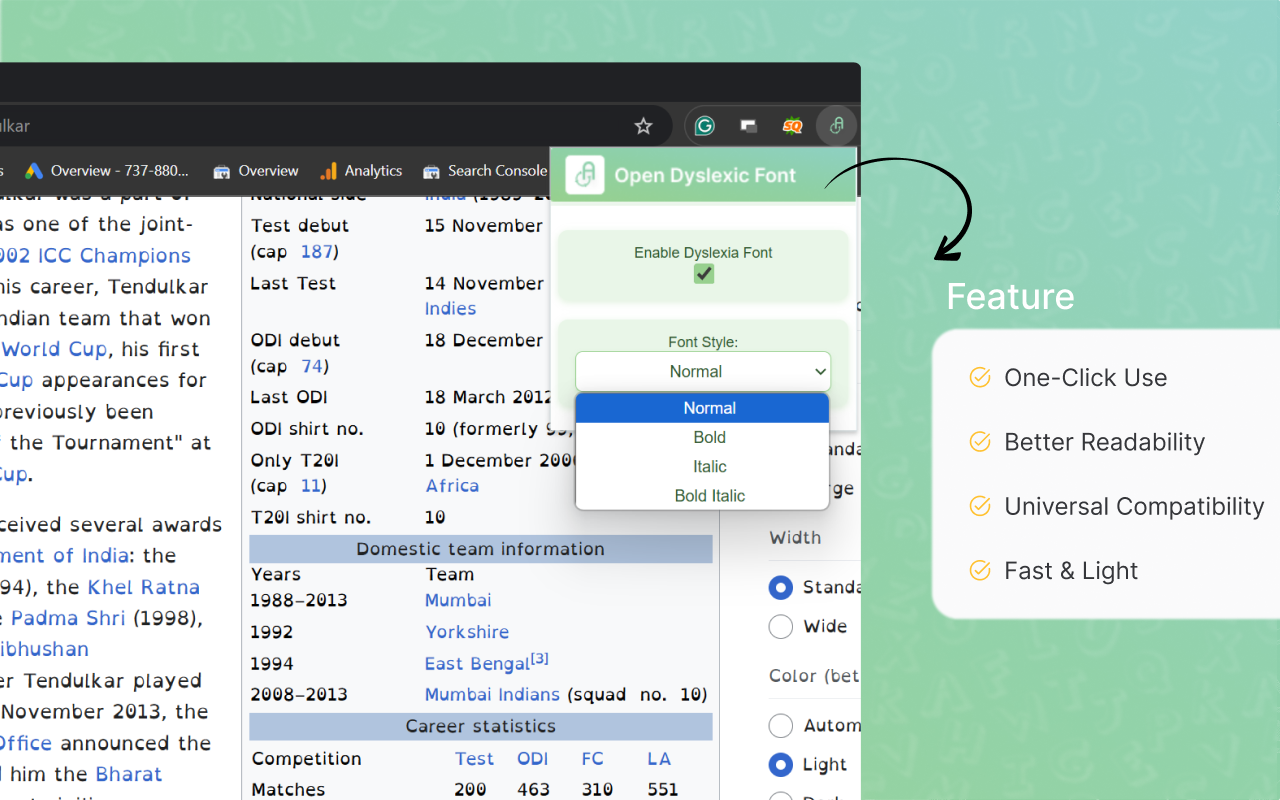Follow the Padma Shri link
Image resolution: width=1280 pixels, height=800 pixels.
[68, 618]
